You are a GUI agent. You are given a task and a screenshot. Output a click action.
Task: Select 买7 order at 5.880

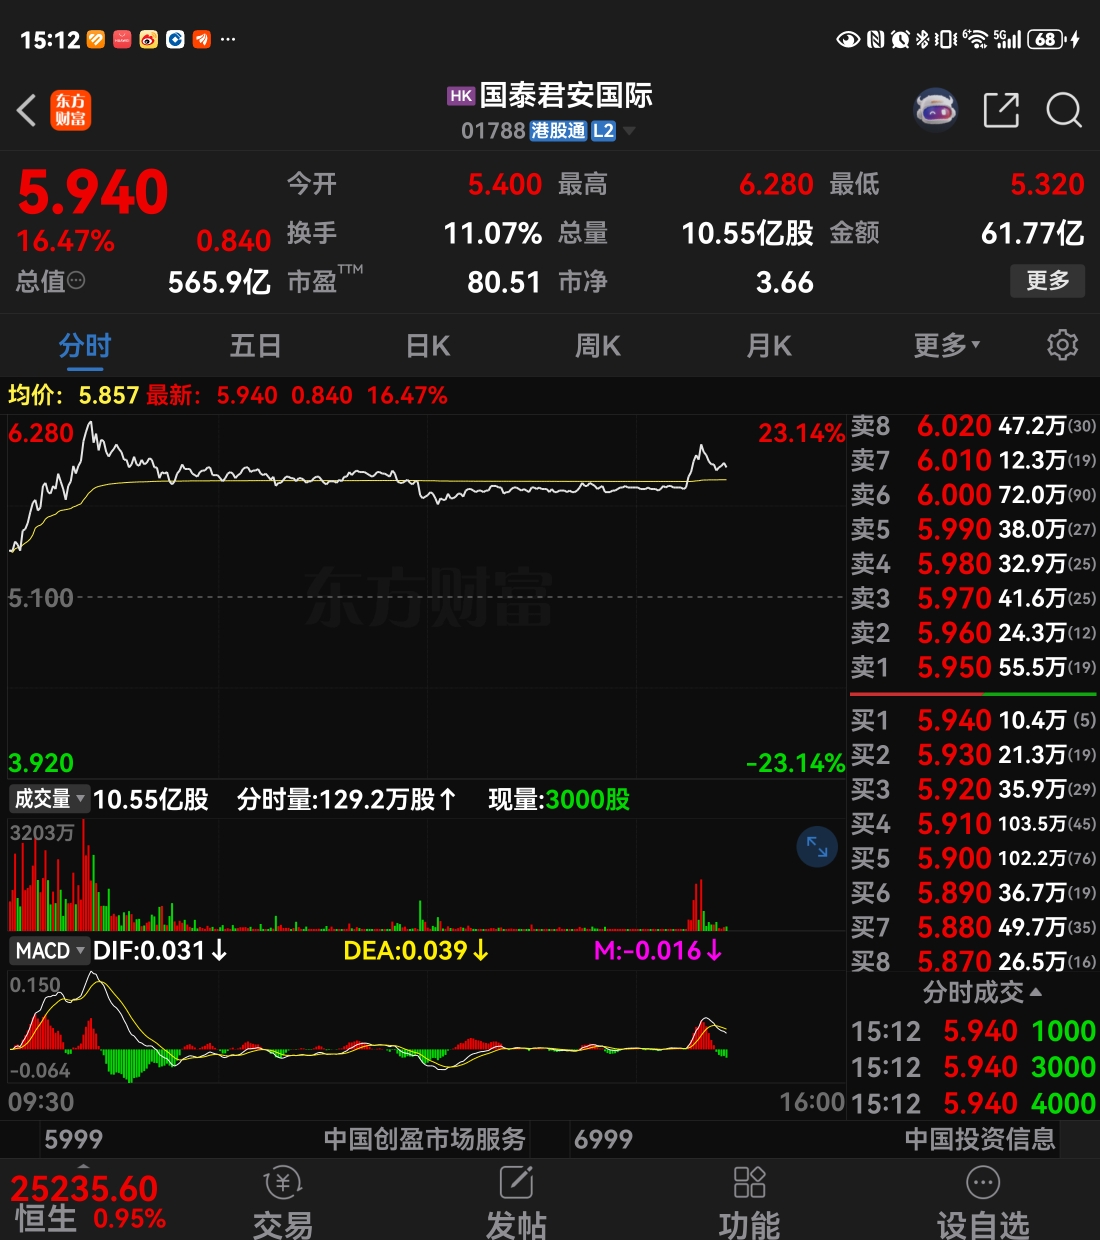[973, 927]
